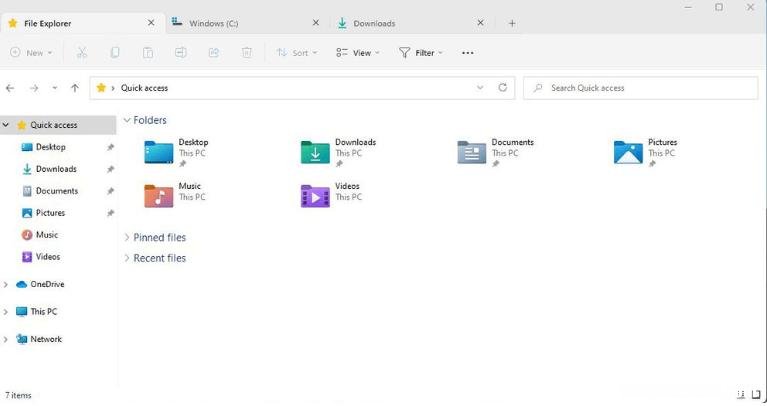Unpin Pictures using sidebar pin icon
767x406 pixels.
pyautogui.click(x=111, y=213)
